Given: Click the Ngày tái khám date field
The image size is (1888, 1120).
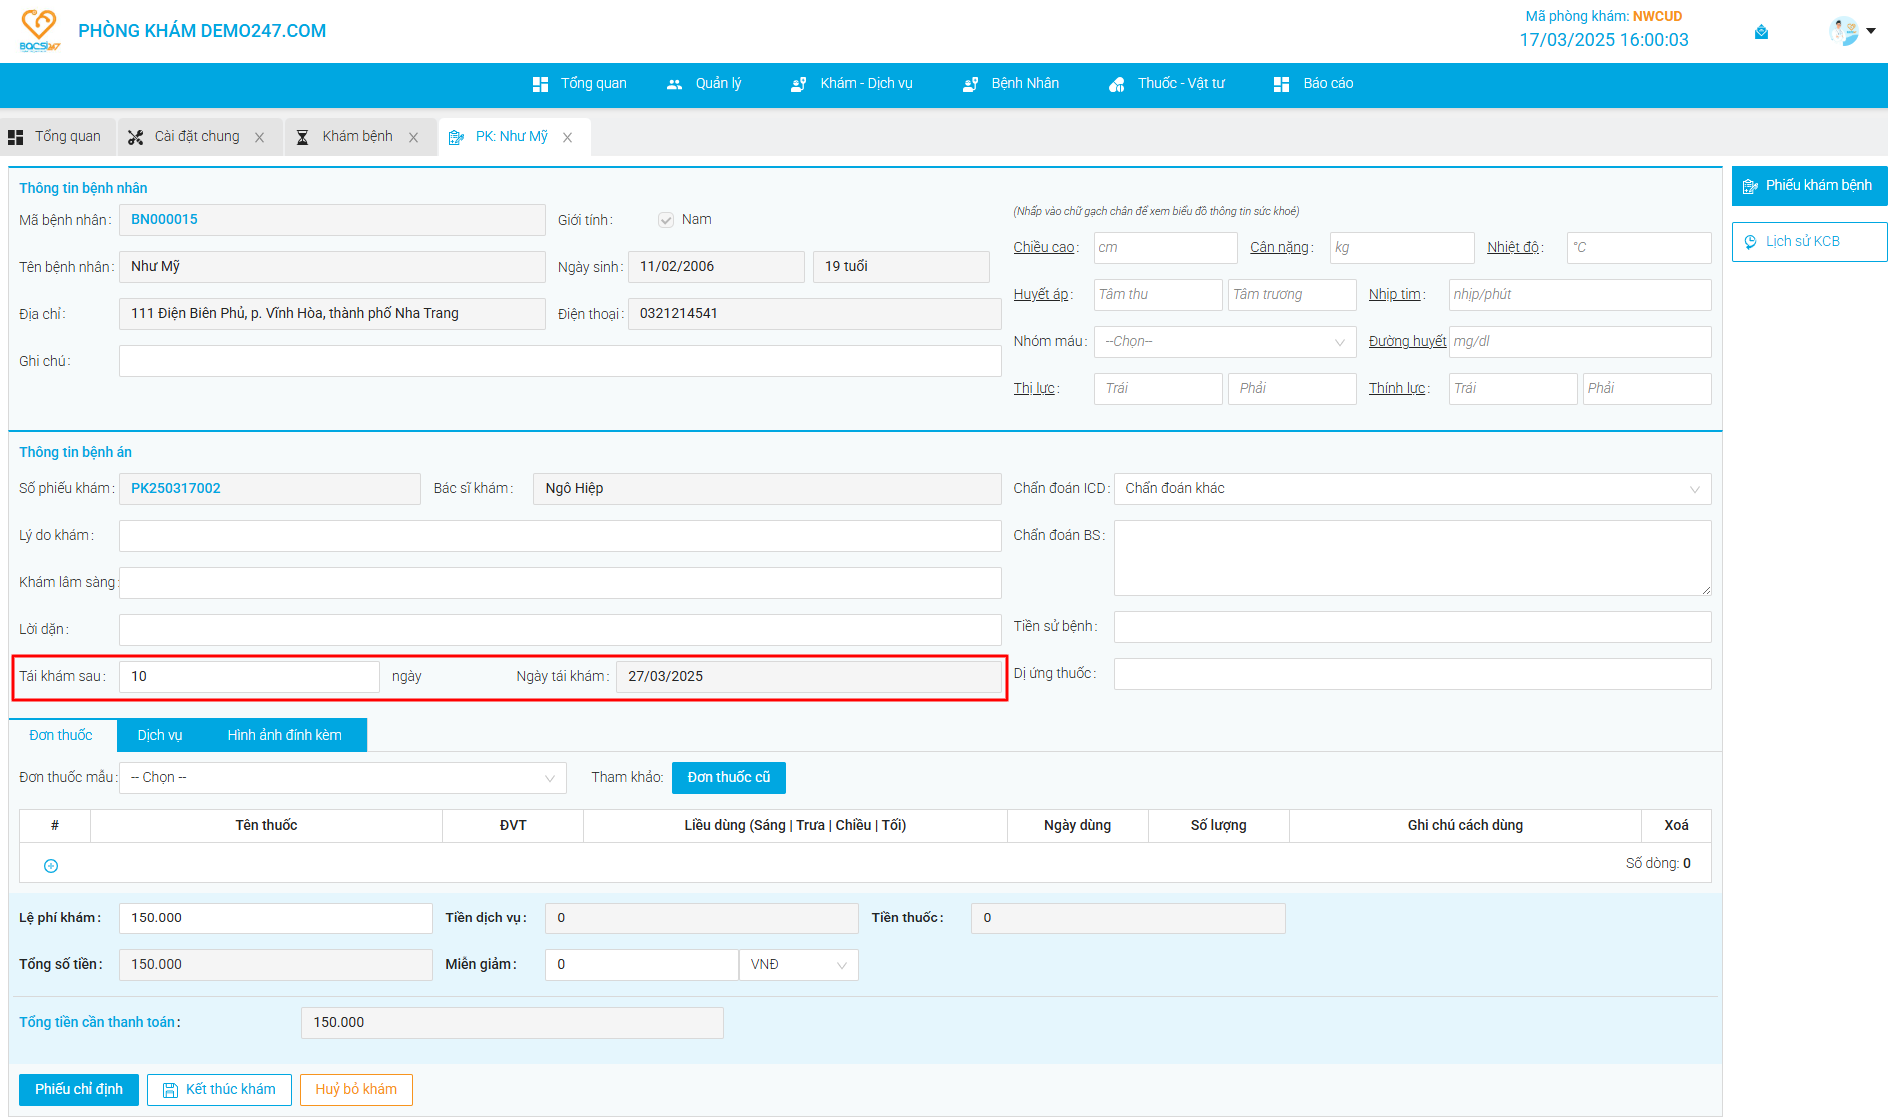Looking at the screenshot, I should (x=808, y=677).
